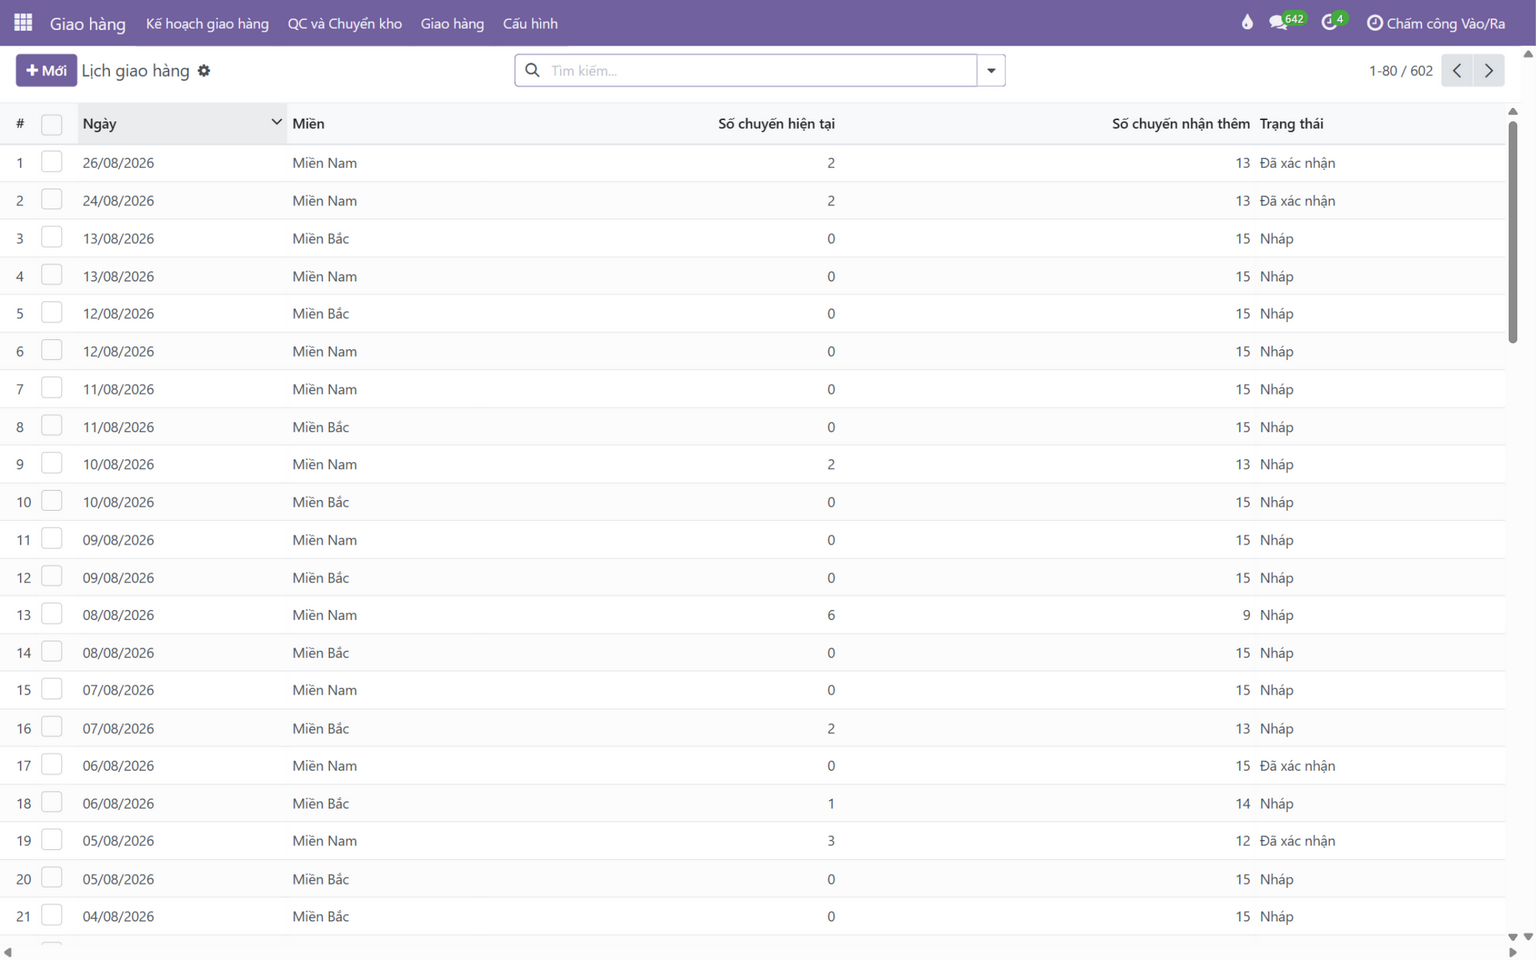
Task: Open the apps grid home menu
Action: 23,22
